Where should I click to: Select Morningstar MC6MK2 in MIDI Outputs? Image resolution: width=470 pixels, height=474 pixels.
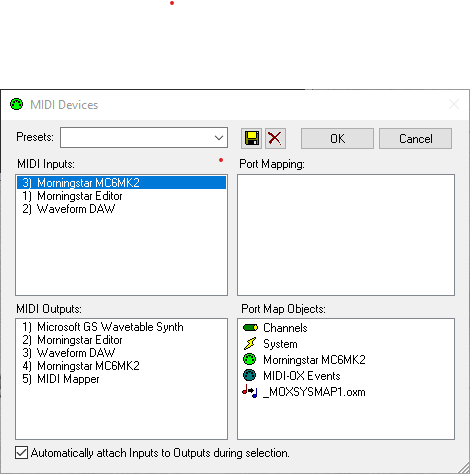pos(121,366)
